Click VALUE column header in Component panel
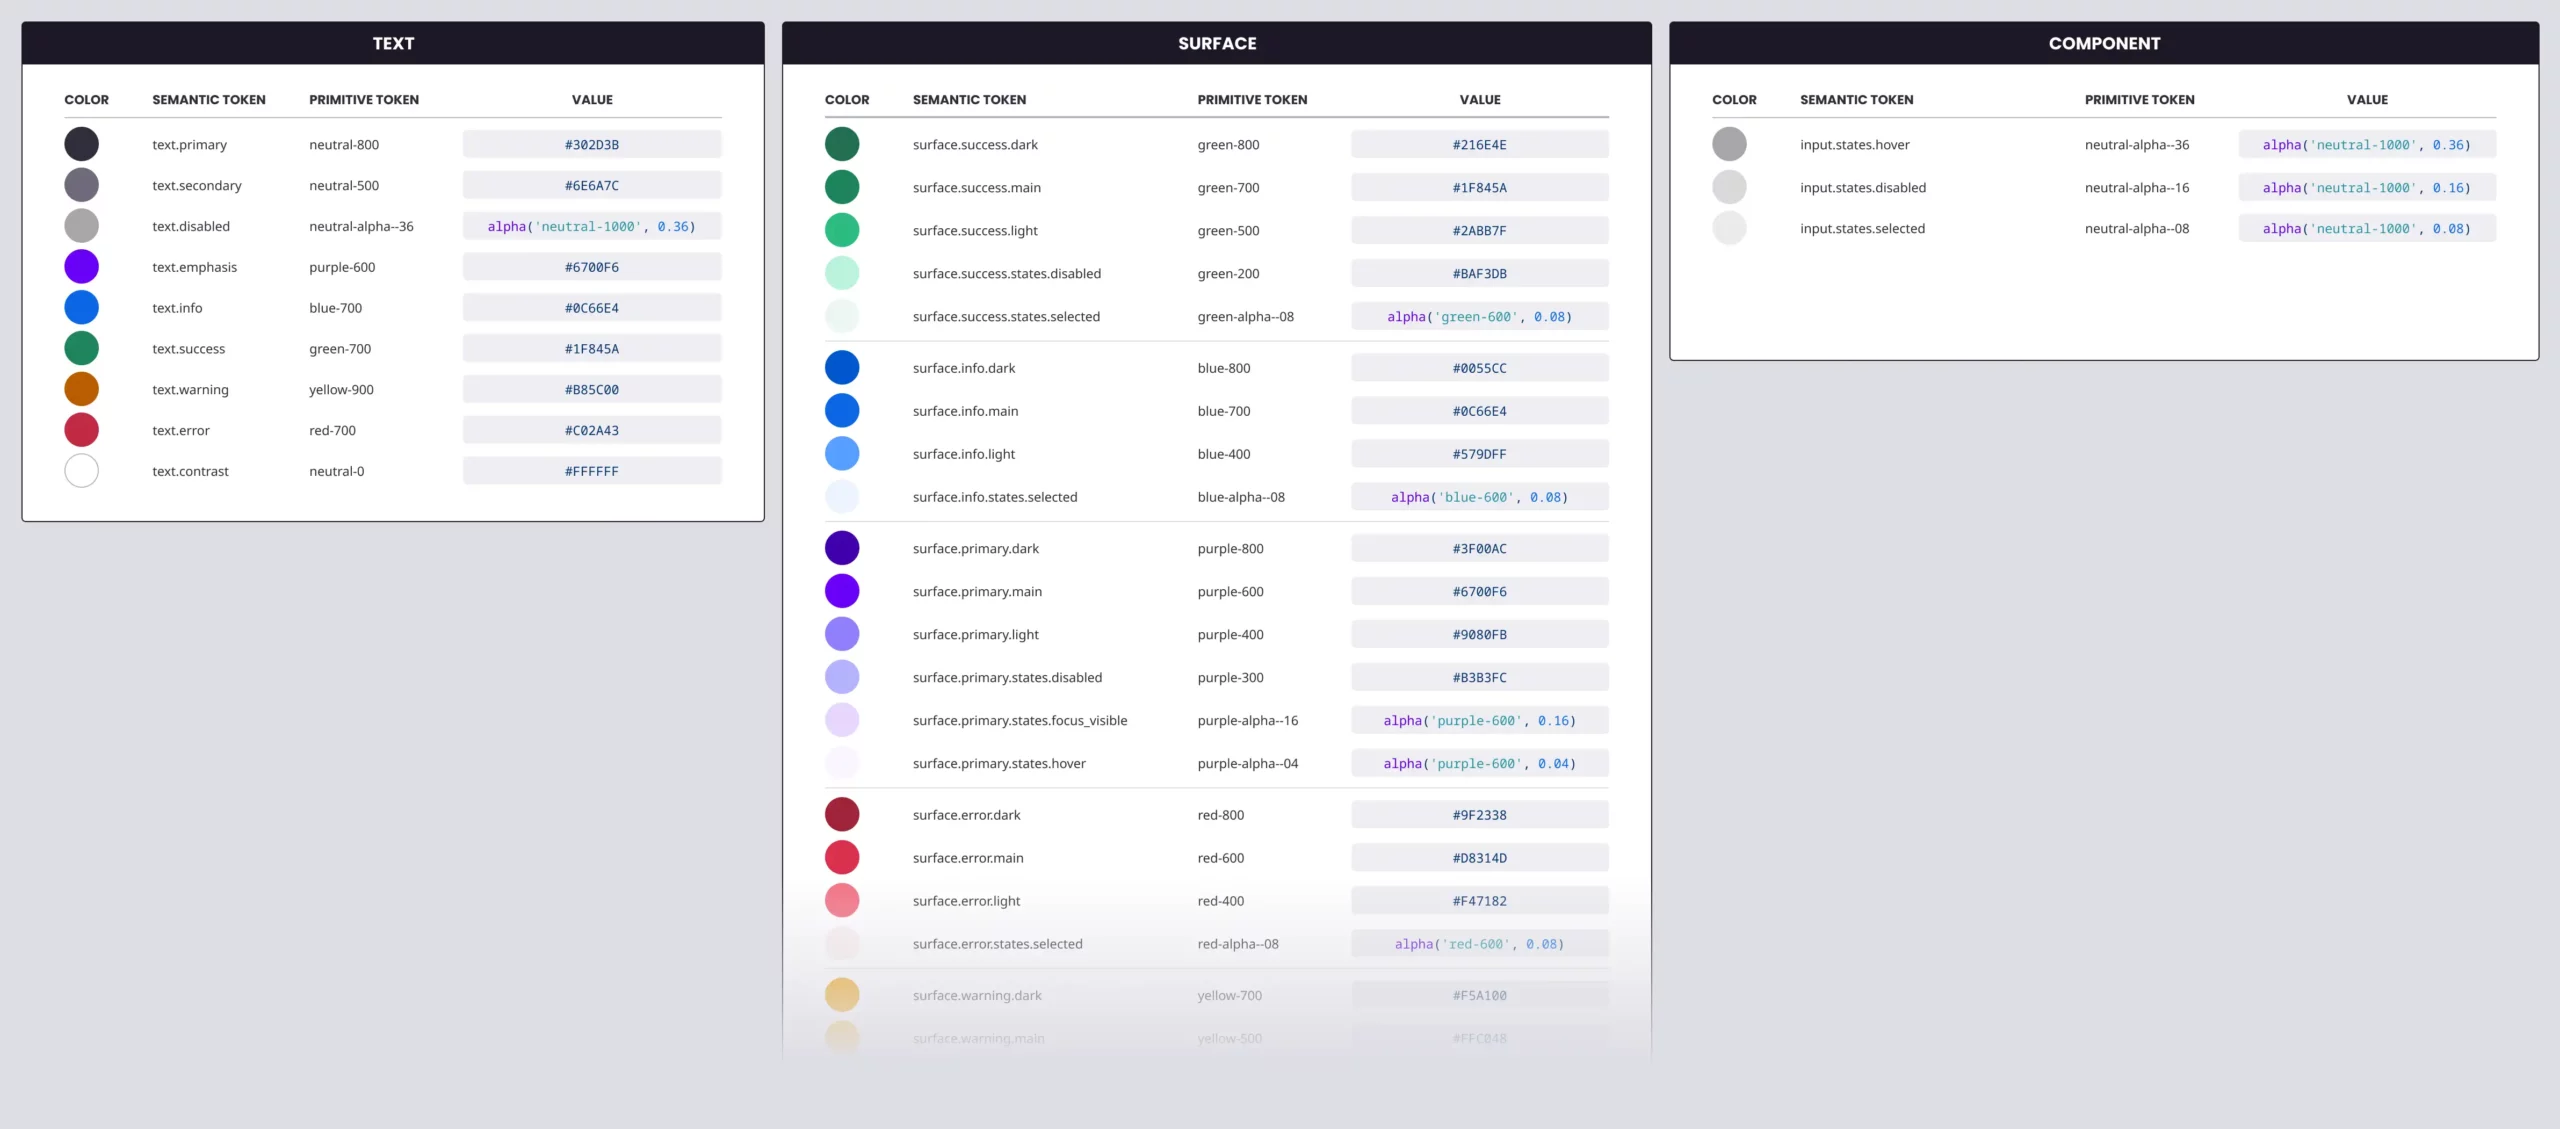Viewport: 2560px width, 1129px height. point(2367,99)
